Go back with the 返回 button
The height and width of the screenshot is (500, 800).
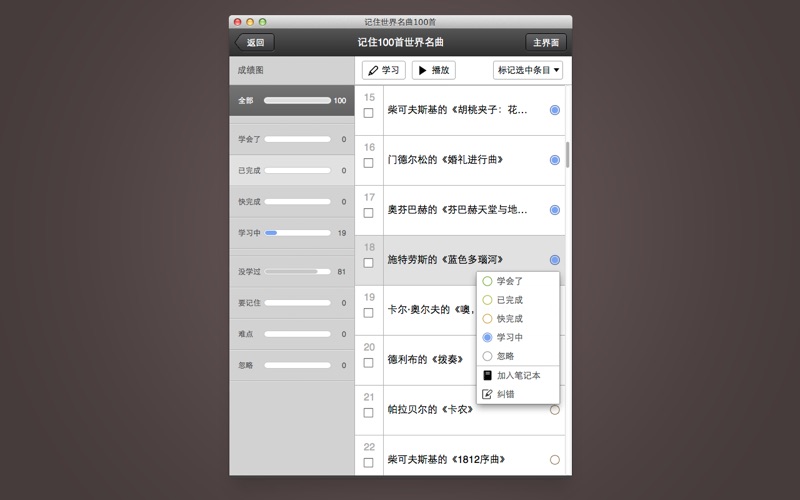[254, 42]
